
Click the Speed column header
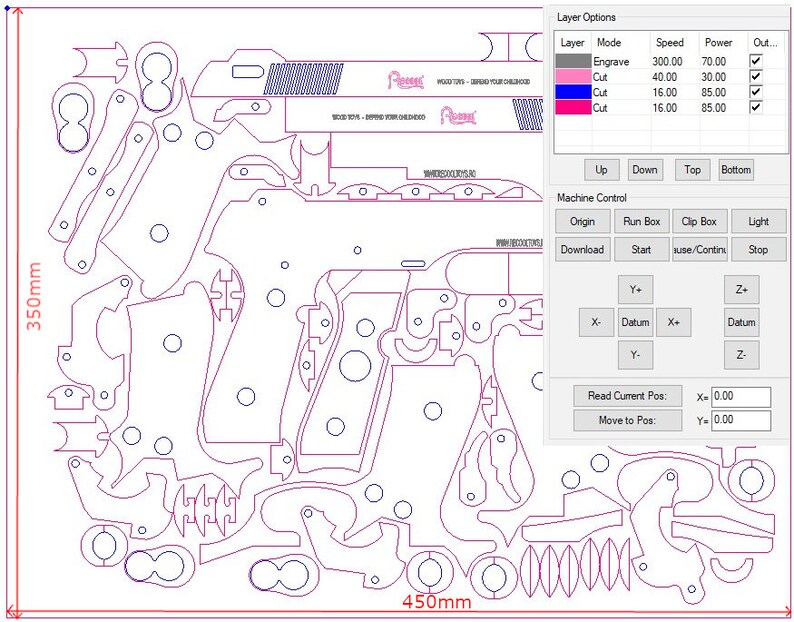pyautogui.click(x=674, y=43)
